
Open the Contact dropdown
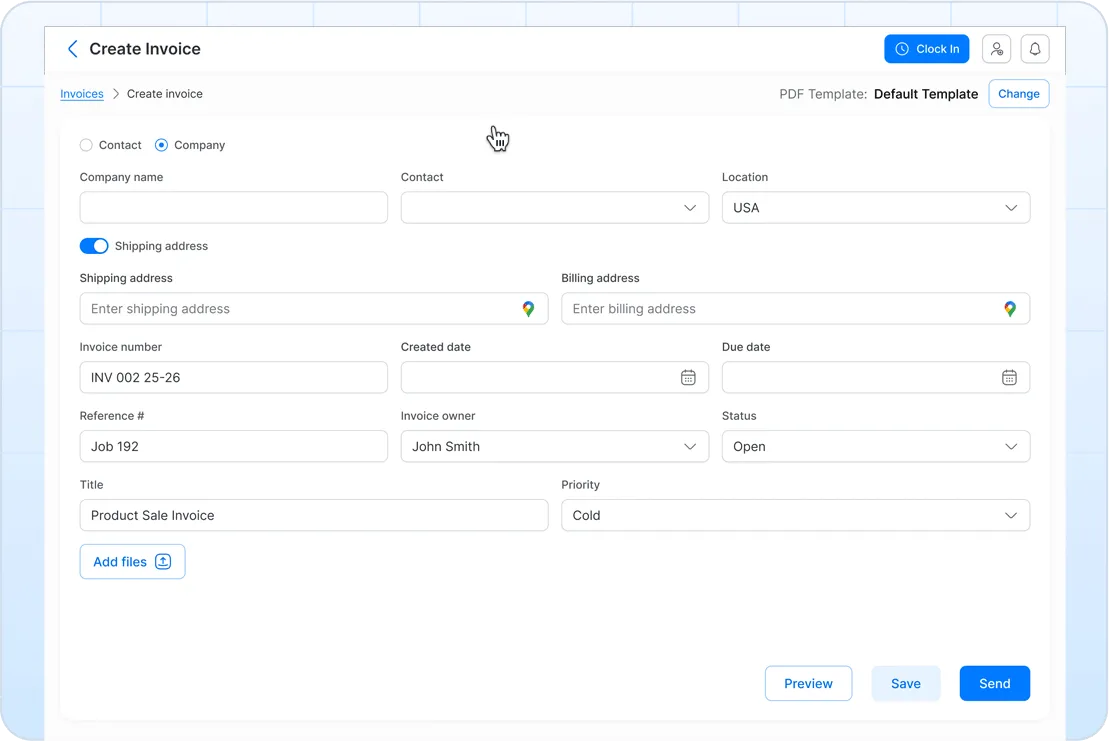pos(554,208)
